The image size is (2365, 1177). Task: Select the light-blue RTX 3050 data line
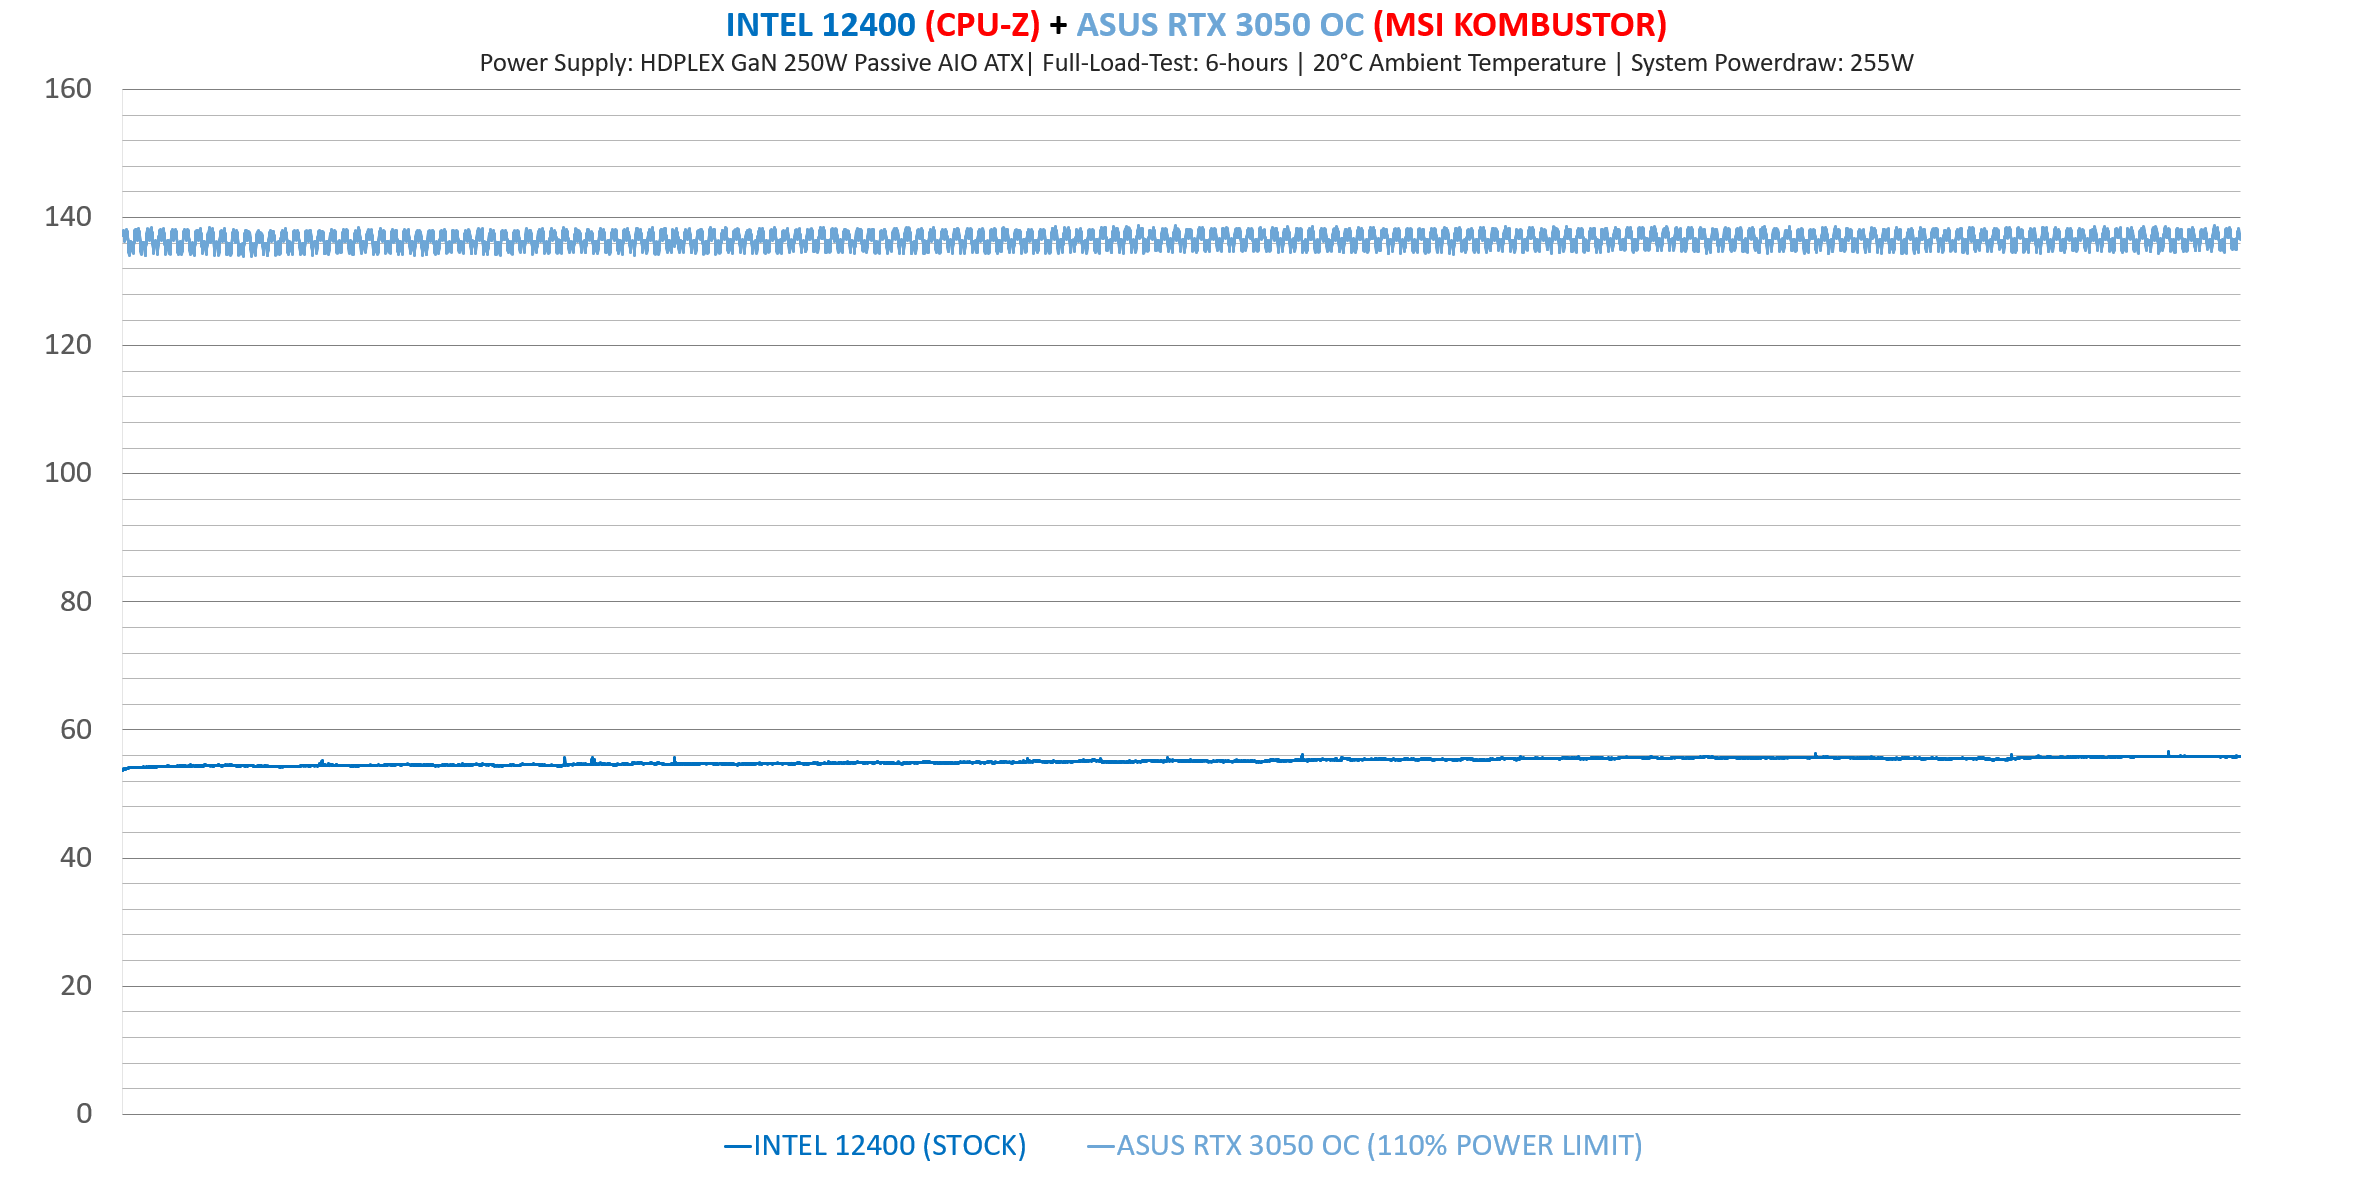click(1181, 240)
